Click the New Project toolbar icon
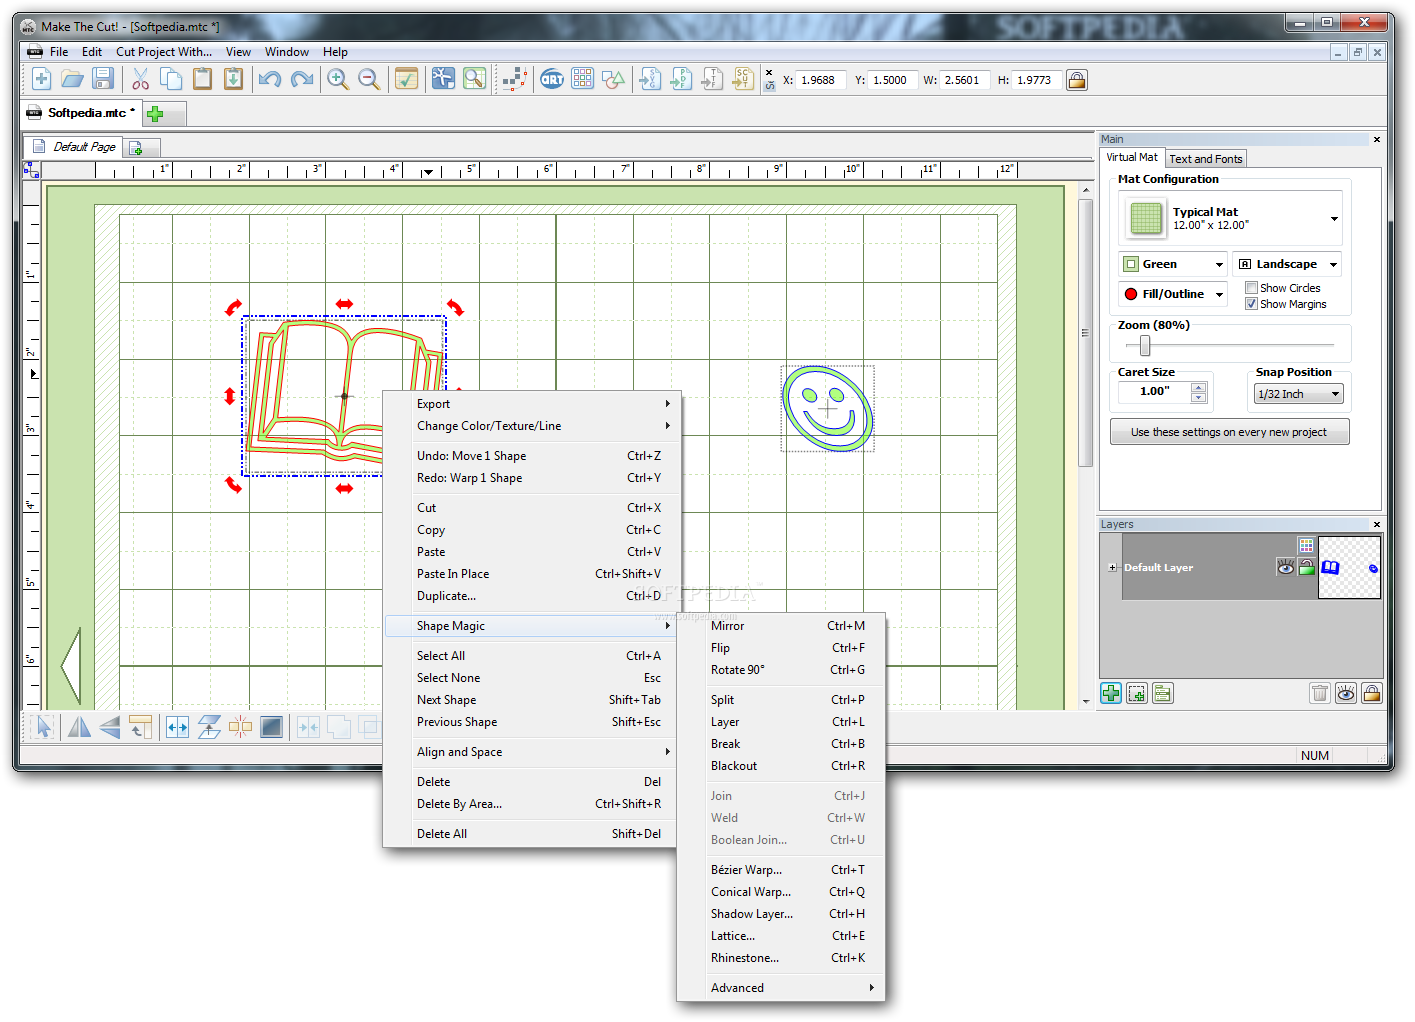This screenshot has height=1022, width=1415. tap(41, 79)
